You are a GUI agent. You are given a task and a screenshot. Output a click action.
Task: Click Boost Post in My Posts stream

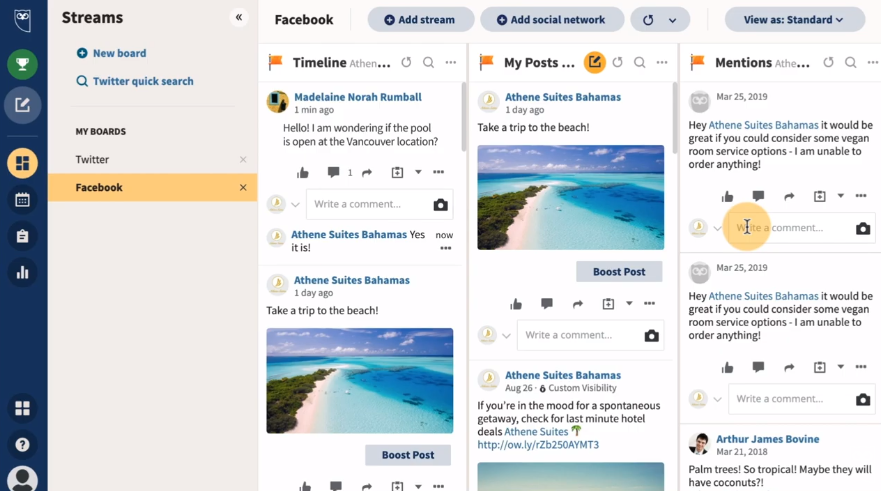[x=619, y=272]
